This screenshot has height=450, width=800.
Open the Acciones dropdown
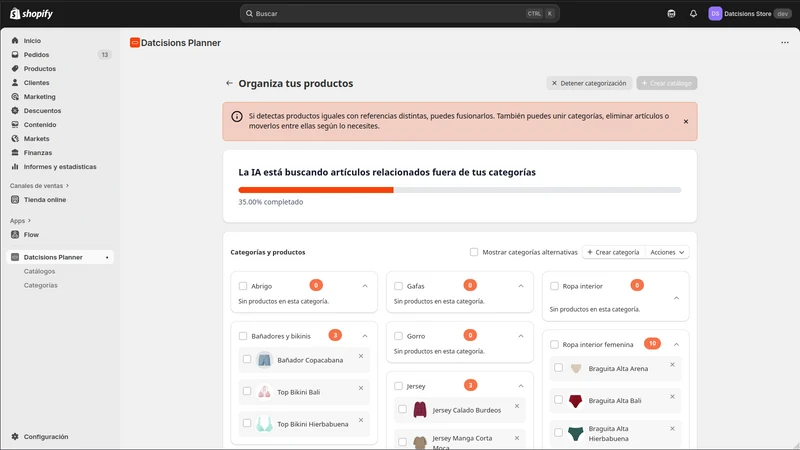tap(667, 252)
